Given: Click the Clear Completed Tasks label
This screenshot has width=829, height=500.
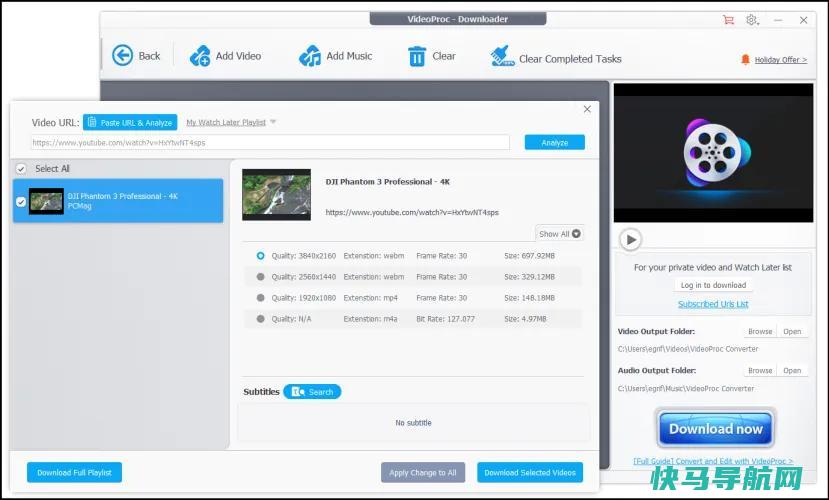Looking at the screenshot, I should point(570,59).
